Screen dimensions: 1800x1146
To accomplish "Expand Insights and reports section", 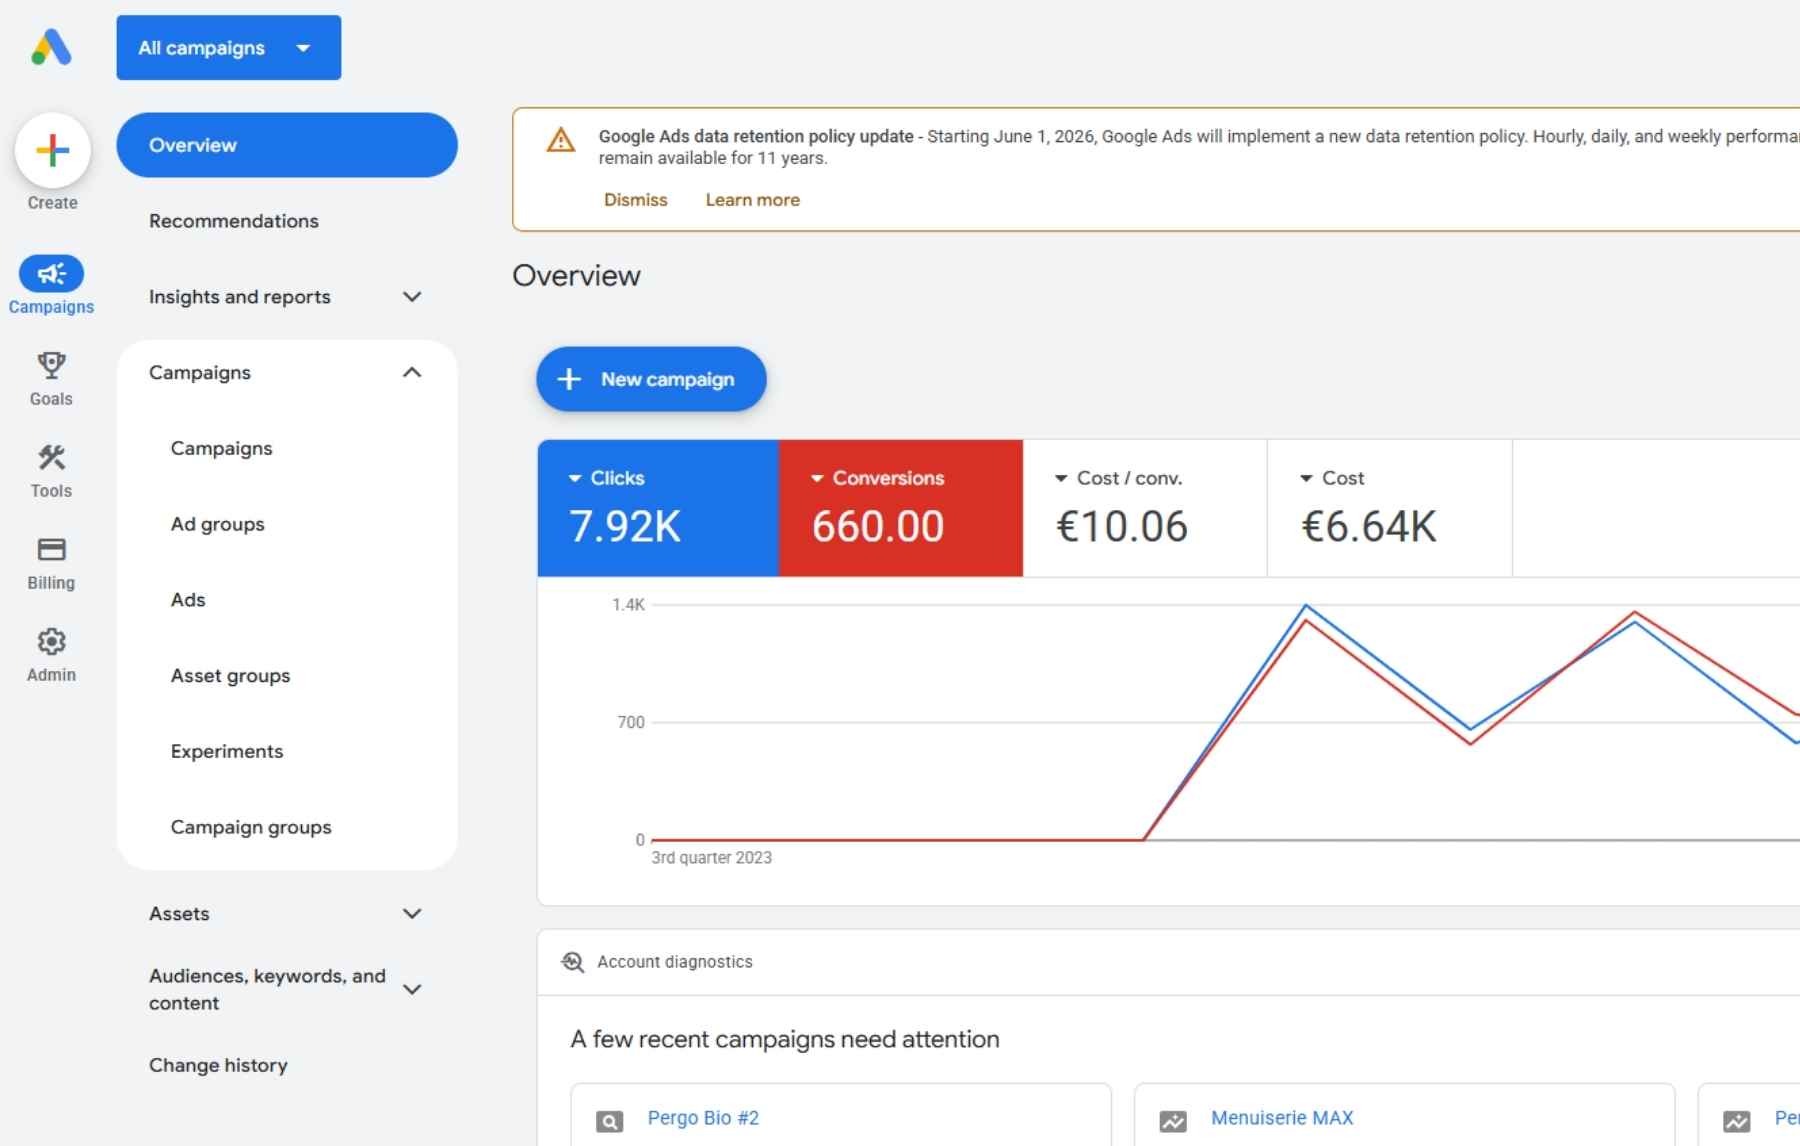I will 412,297.
